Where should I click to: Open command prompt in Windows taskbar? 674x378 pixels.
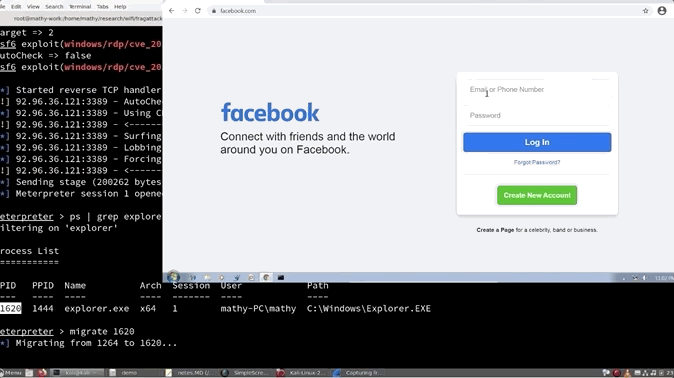281,278
